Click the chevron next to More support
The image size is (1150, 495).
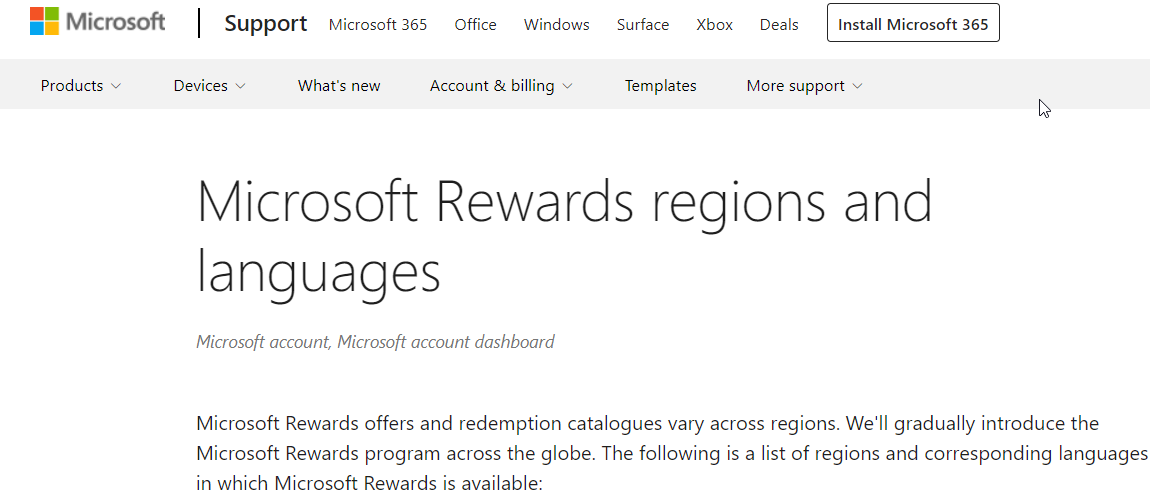click(857, 87)
